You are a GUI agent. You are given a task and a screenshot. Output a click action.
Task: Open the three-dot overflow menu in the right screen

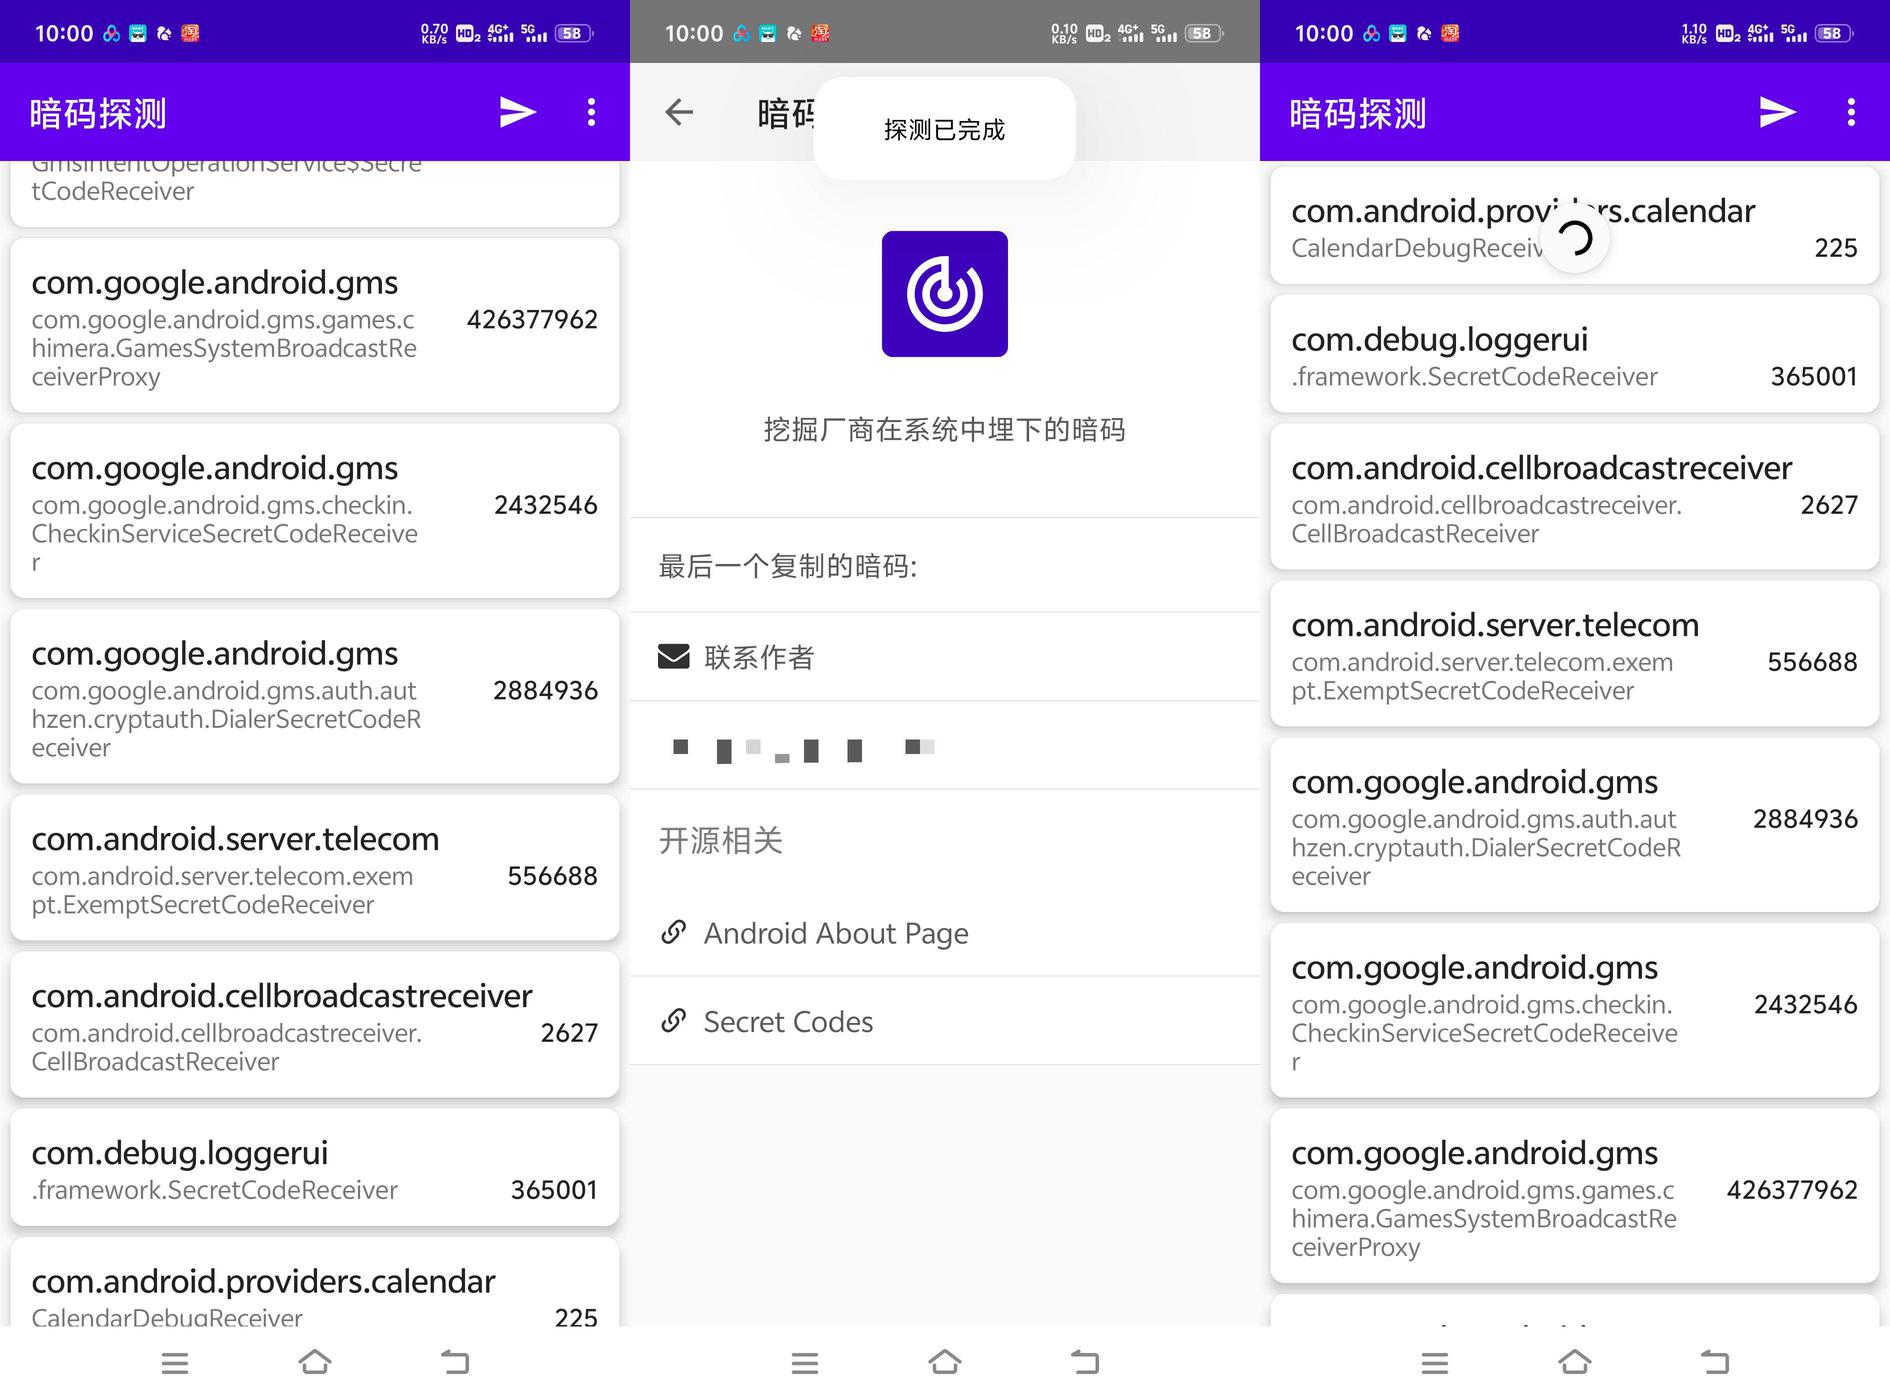coord(1851,112)
